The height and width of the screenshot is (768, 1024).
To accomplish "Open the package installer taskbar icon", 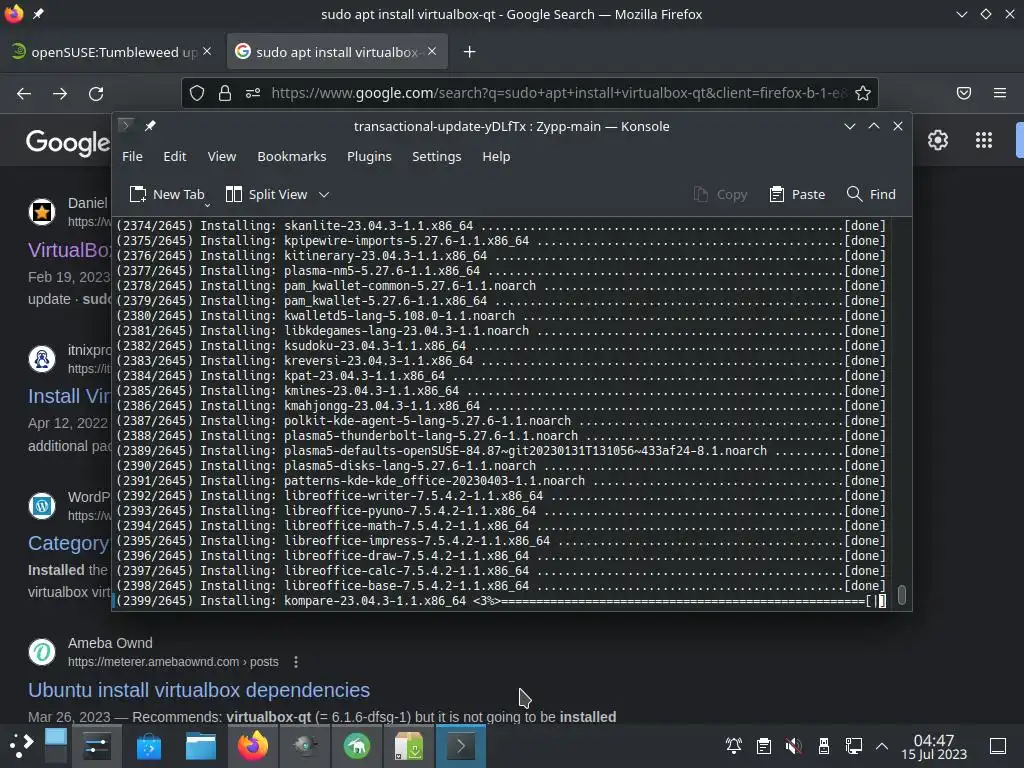I will coord(409,746).
